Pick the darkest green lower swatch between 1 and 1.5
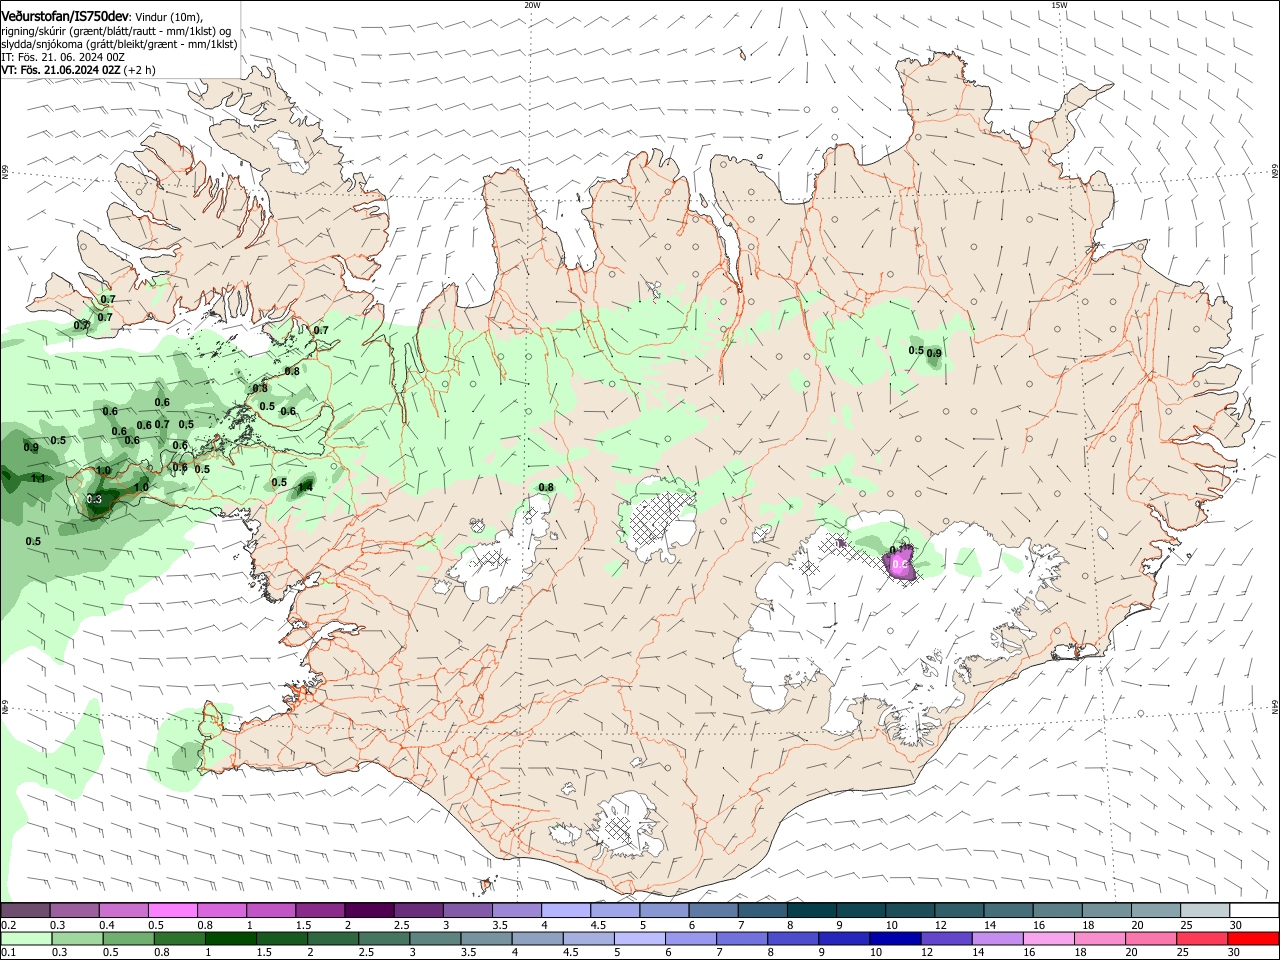Image resolution: width=1280 pixels, height=960 pixels. [230, 938]
